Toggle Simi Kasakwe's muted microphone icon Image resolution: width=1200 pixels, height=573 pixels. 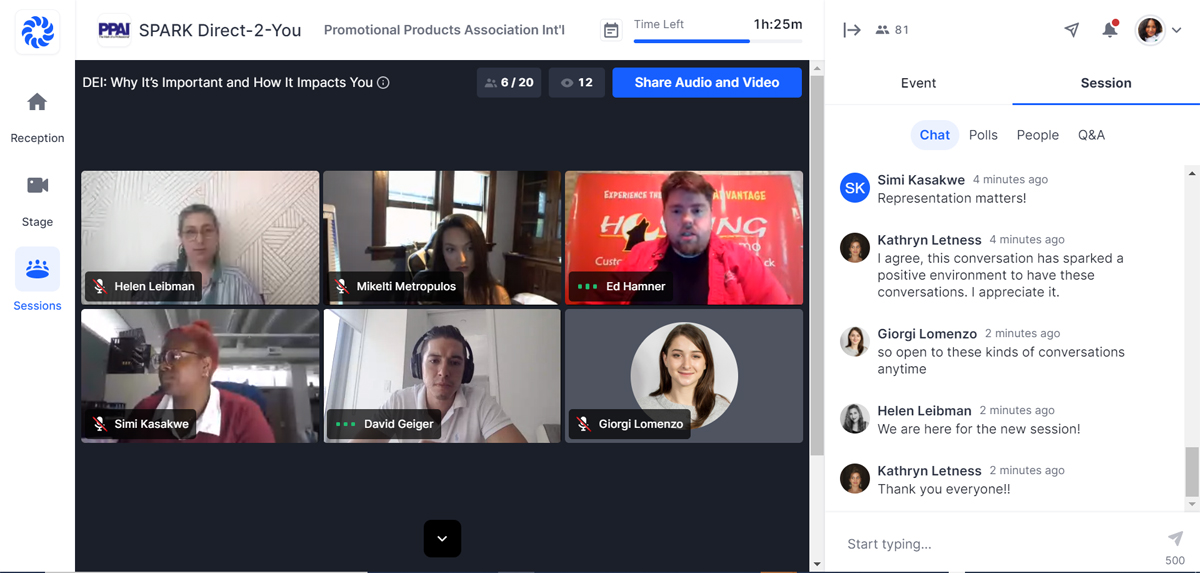tap(100, 424)
